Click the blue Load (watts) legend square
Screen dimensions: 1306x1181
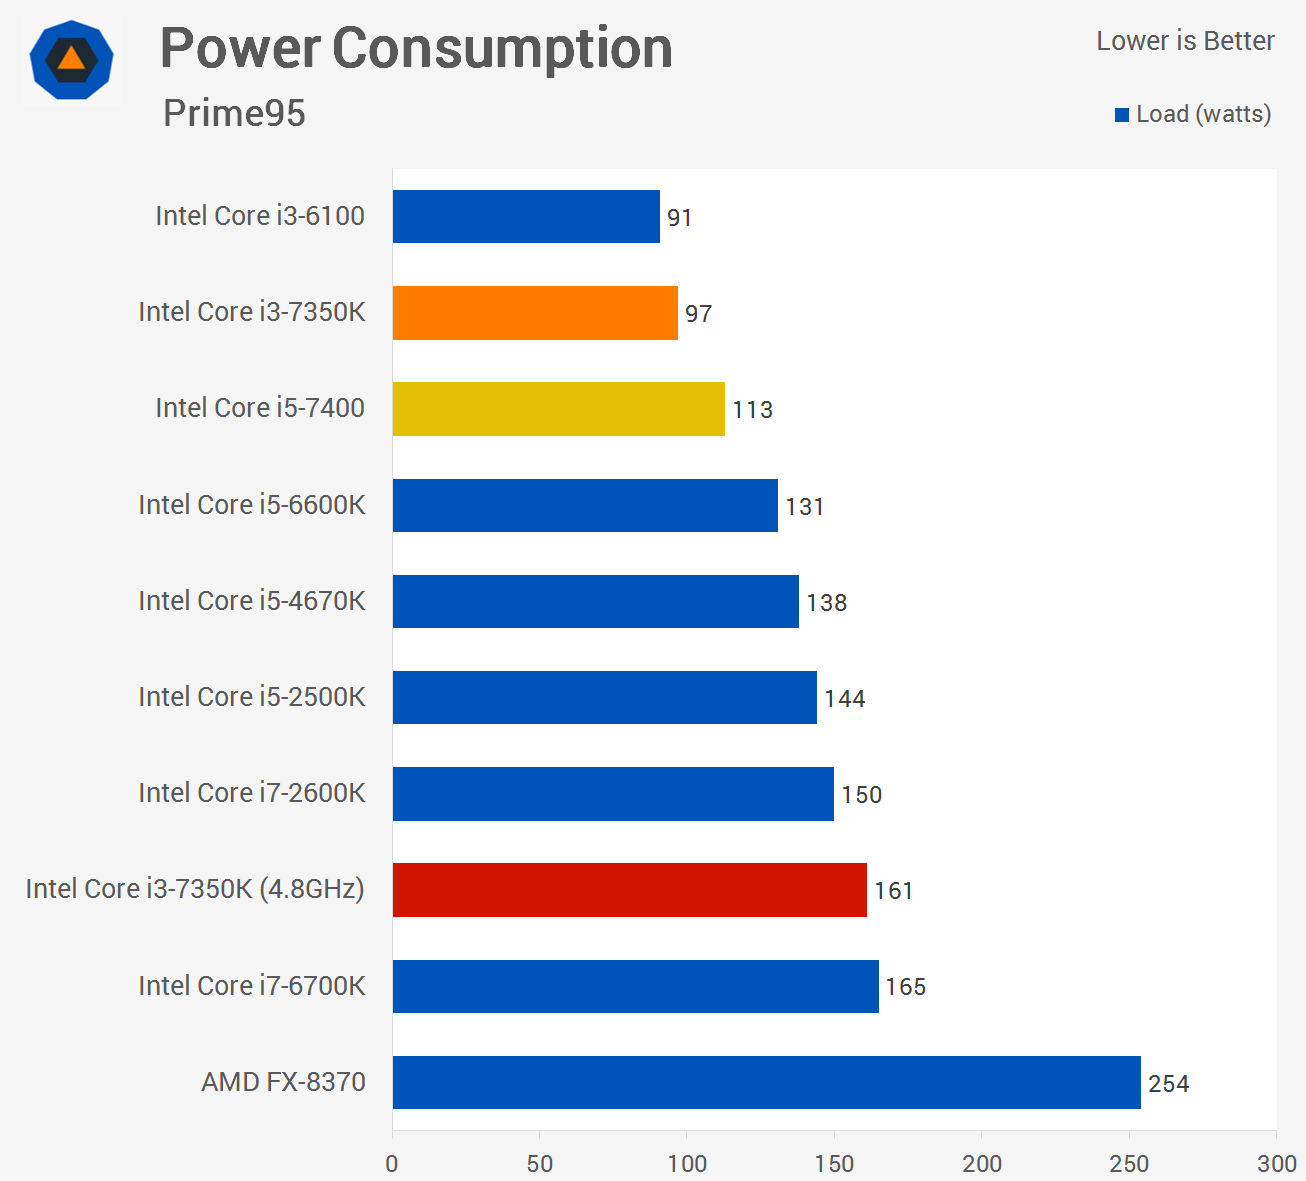(x=1122, y=115)
